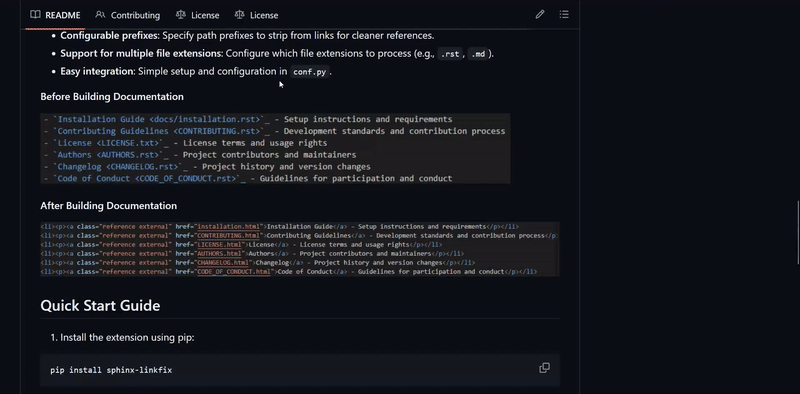800x394 pixels.
Task: Click the 'Configurable prefixes' bullet text
Action: click(247, 36)
